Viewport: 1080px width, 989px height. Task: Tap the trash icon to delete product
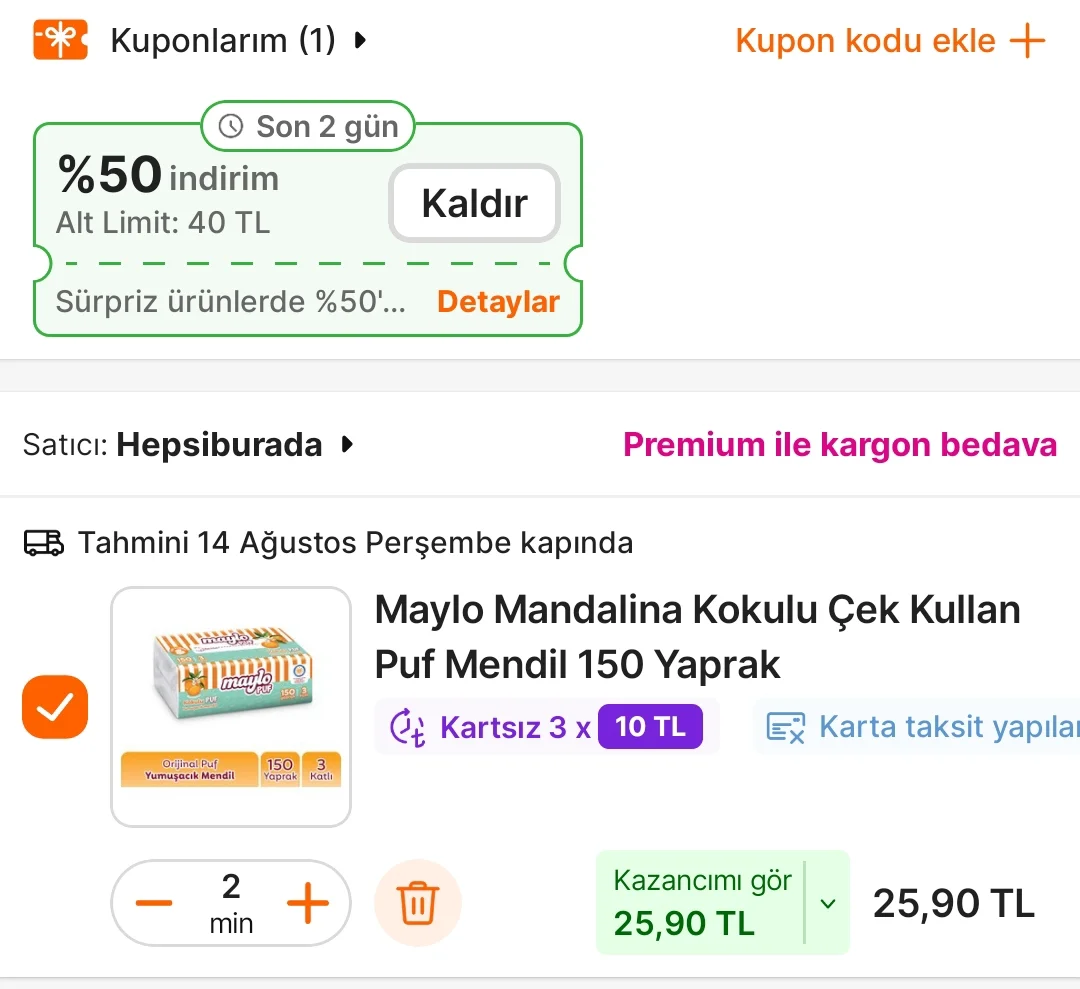tap(417, 904)
